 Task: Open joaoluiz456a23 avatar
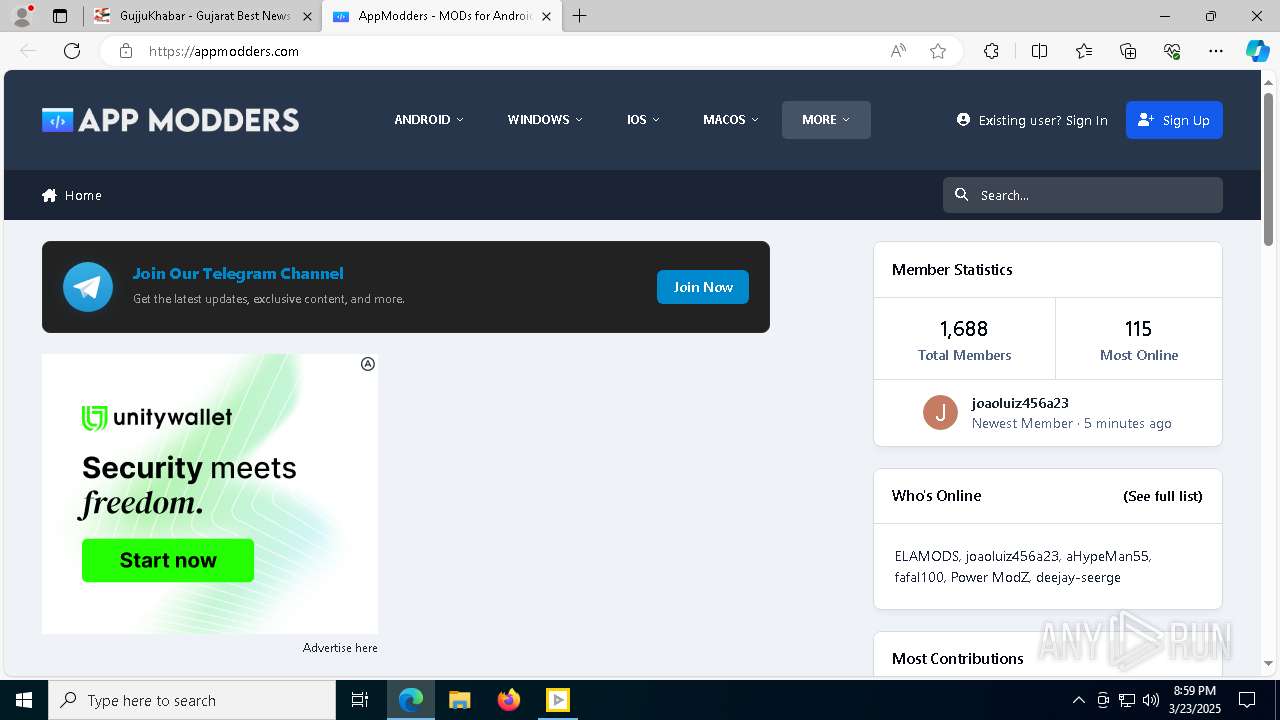[940, 412]
